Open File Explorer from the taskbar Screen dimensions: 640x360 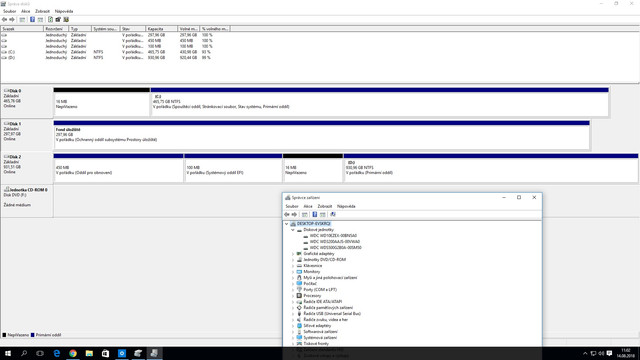(x=89, y=353)
